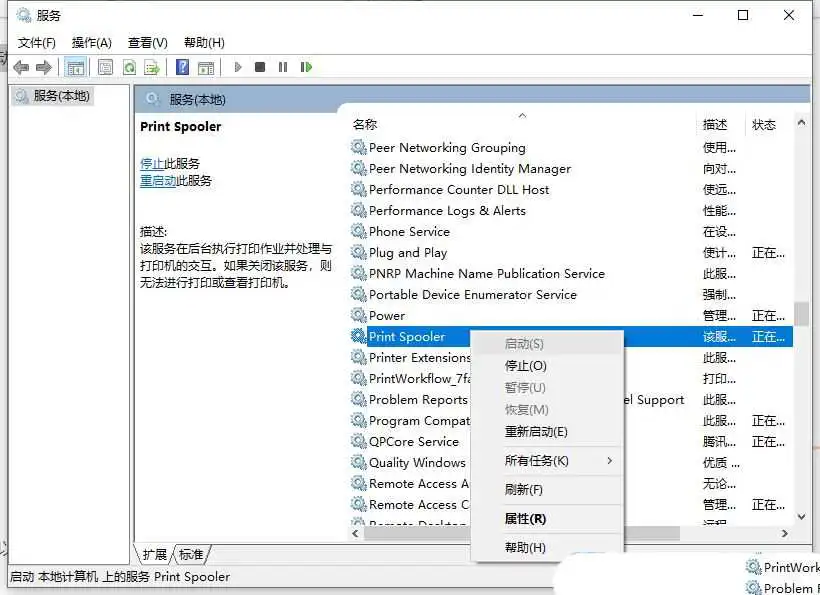The width and height of the screenshot is (820, 595).
Task: Select 重新启动(E) from the context menu
Action: [536, 432]
